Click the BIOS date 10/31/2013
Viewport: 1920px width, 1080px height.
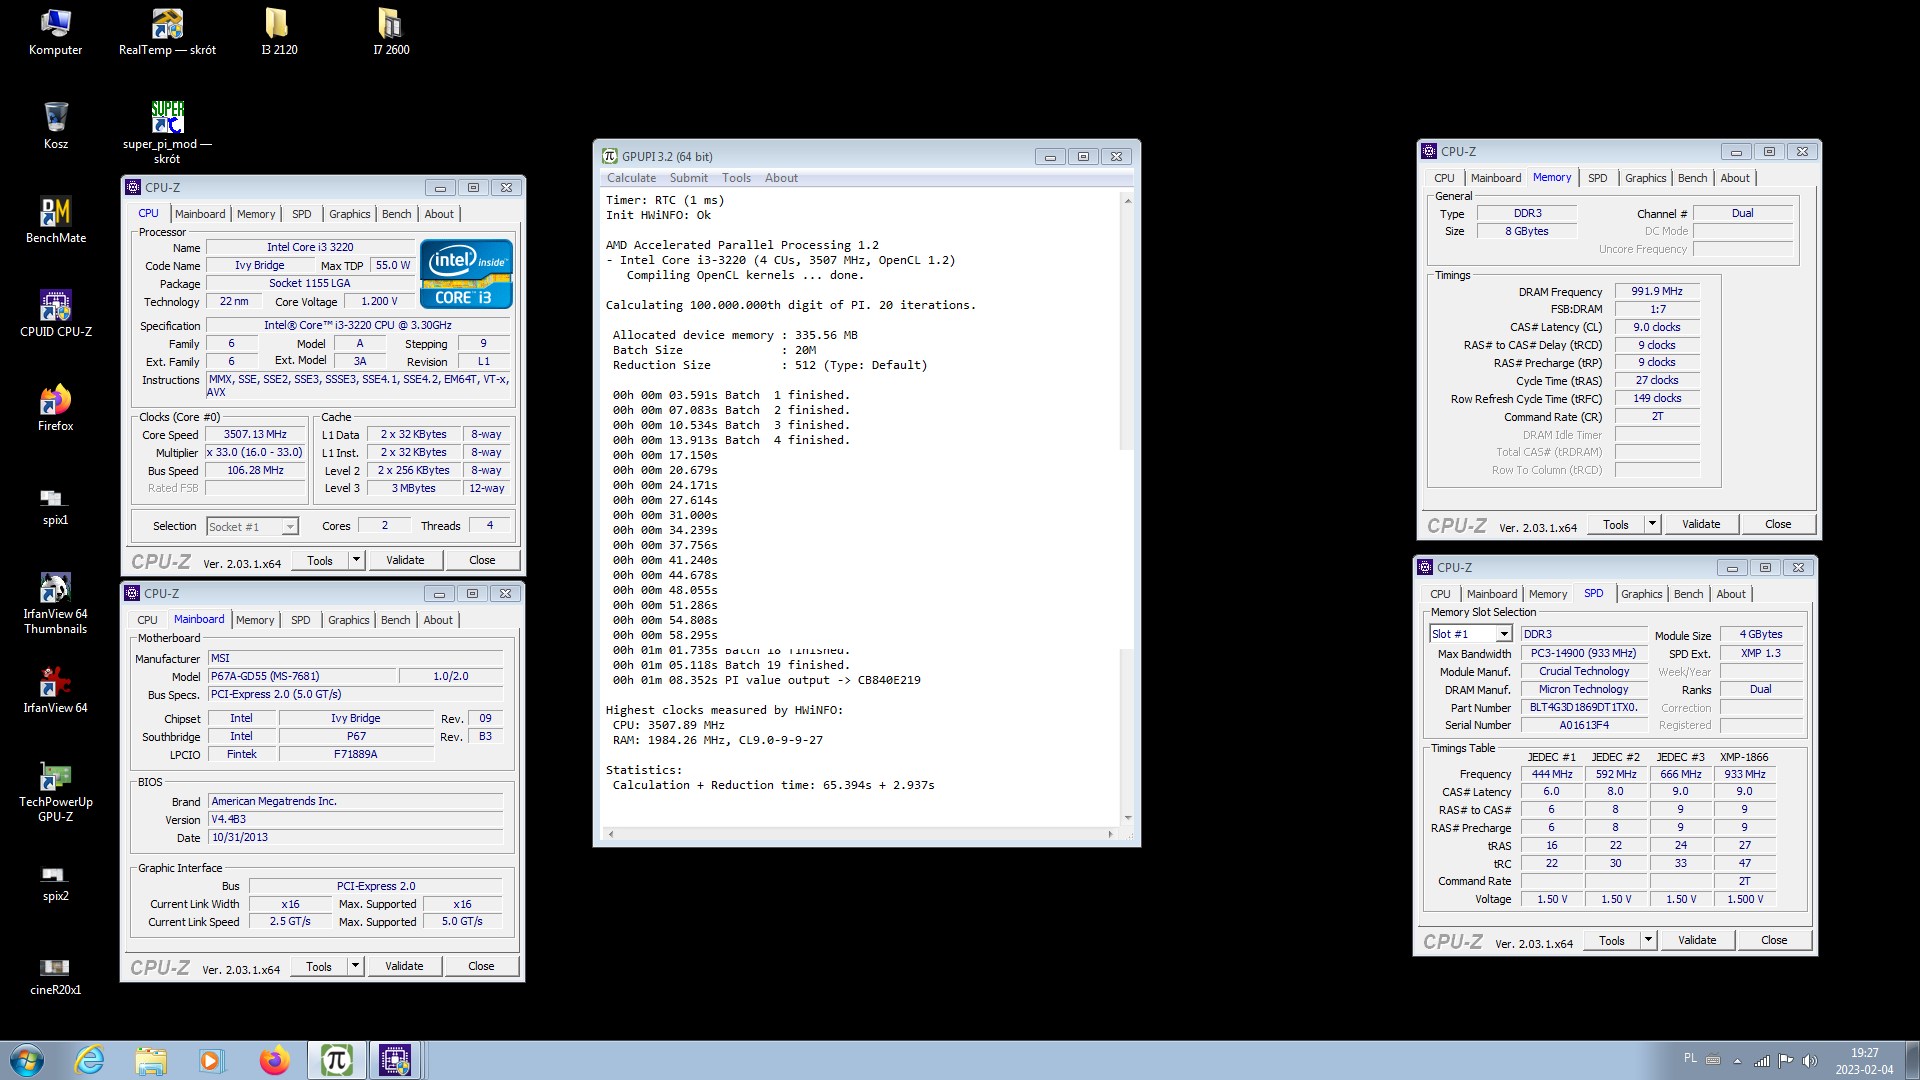[x=355, y=837]
